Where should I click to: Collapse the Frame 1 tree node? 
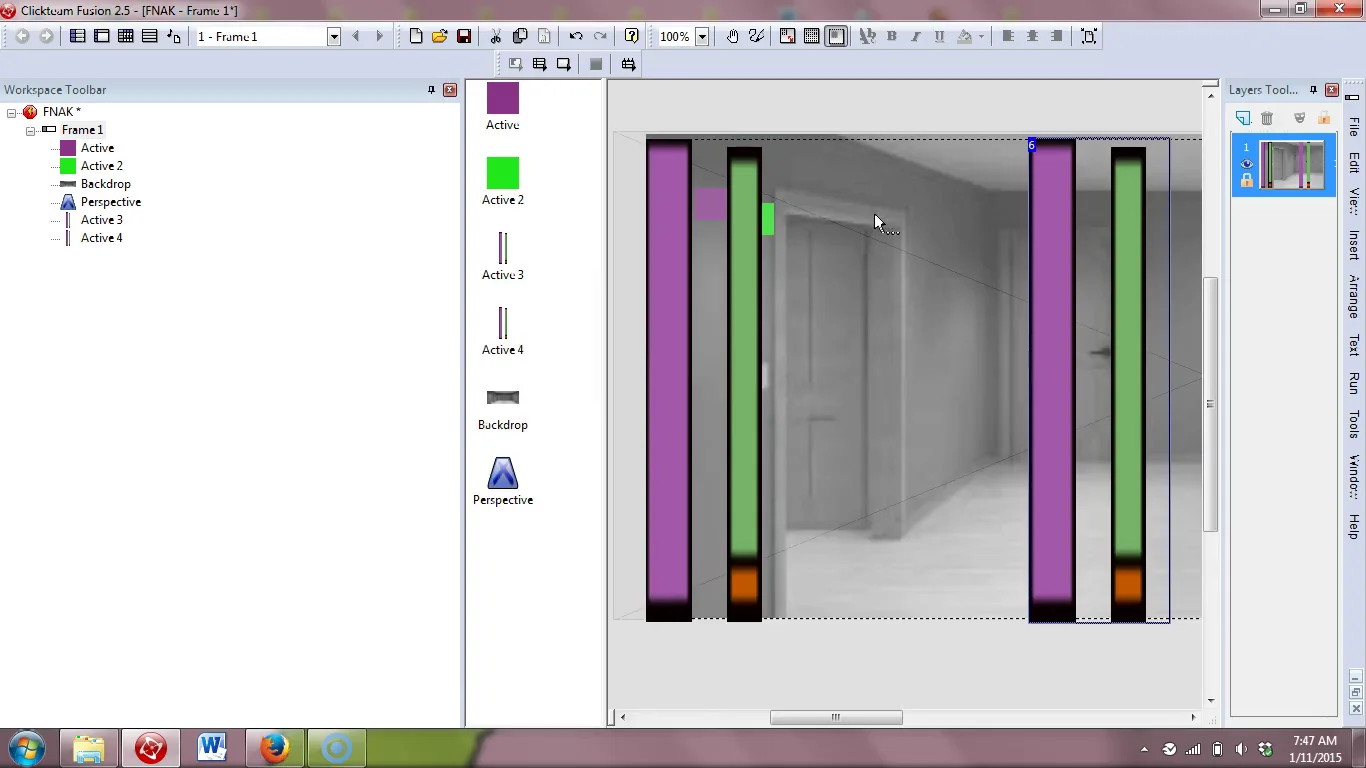(31, 130)
